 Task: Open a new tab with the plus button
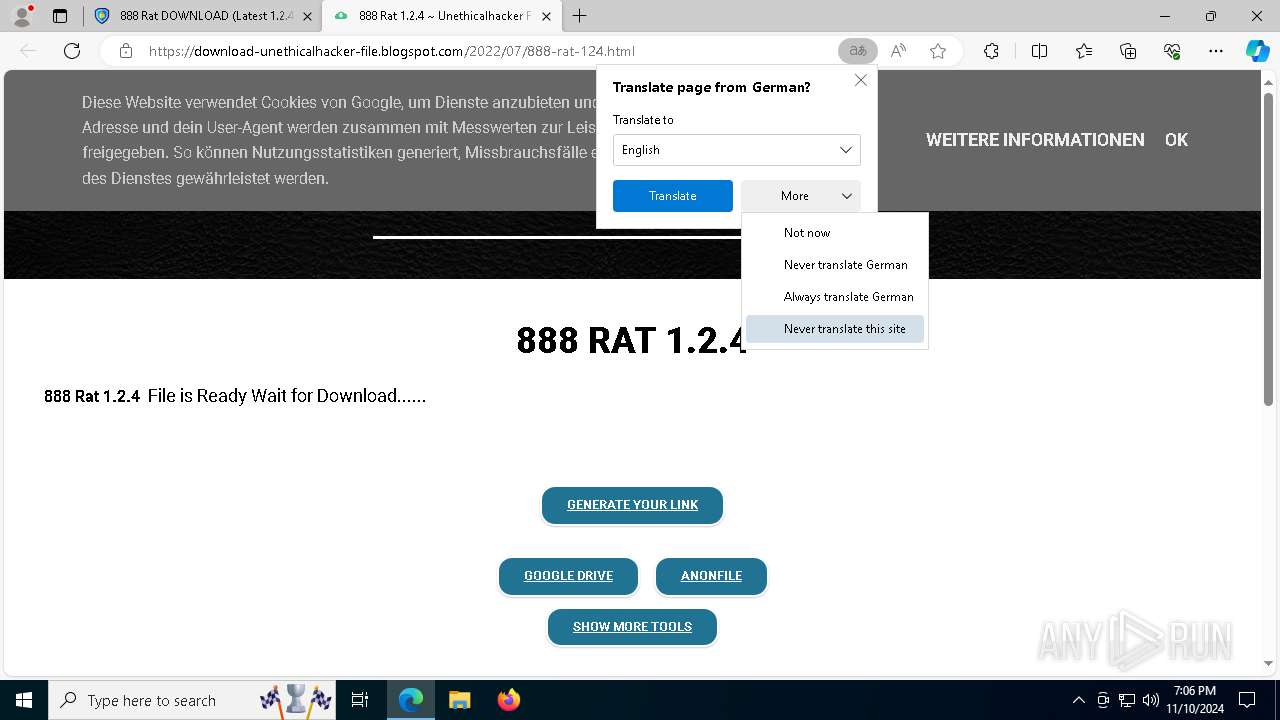tap(580, 16)
